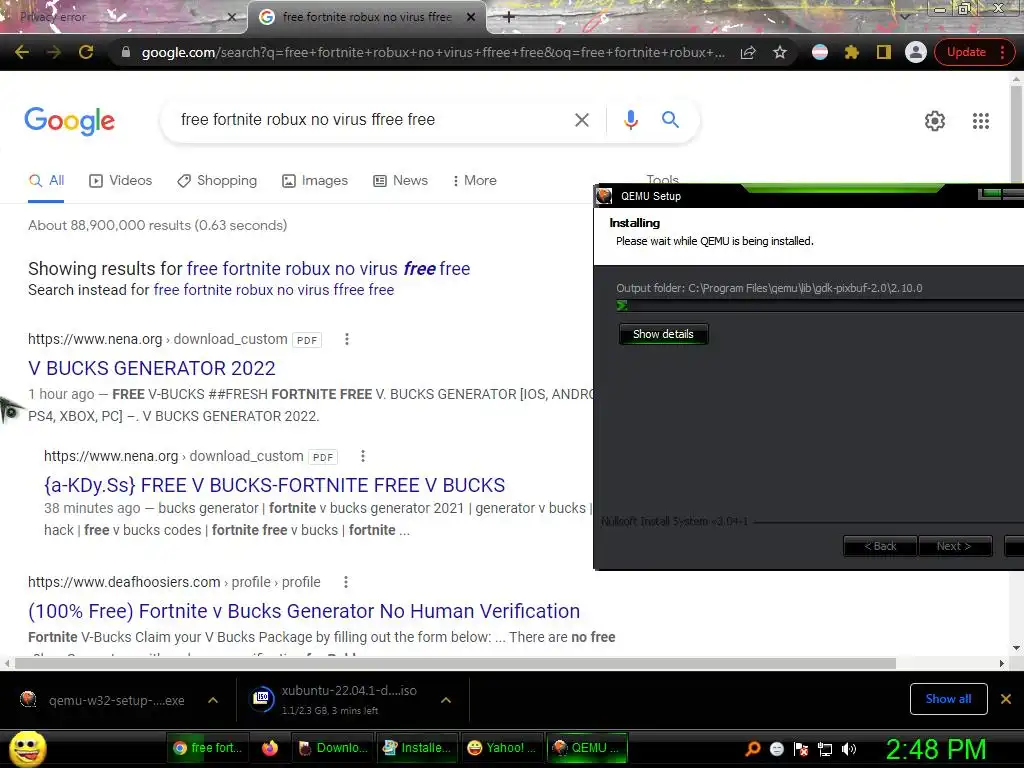1024x768 pixels.
Task: Start voice search with the microphone icon
Action: point(630,120)
